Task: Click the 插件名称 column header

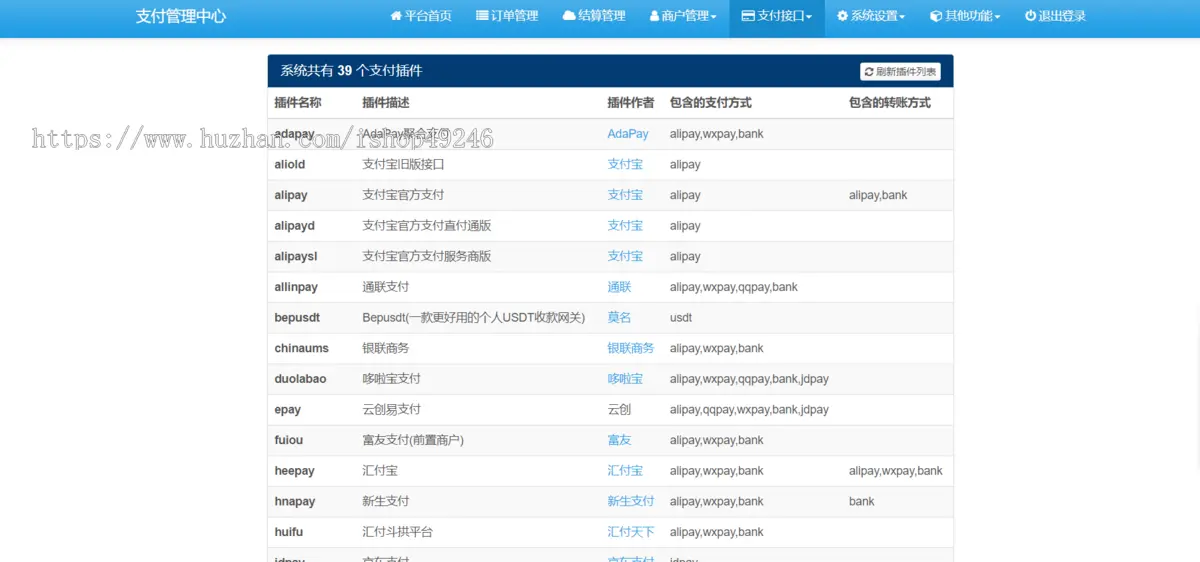Action: click(x=298, y=103)
